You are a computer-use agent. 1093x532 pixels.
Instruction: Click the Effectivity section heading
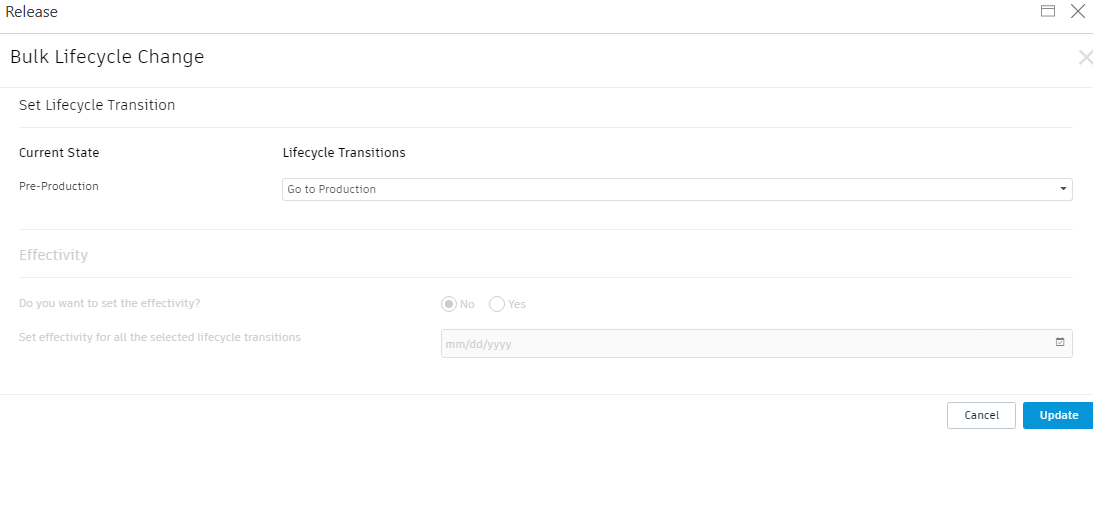coord(53,255)
